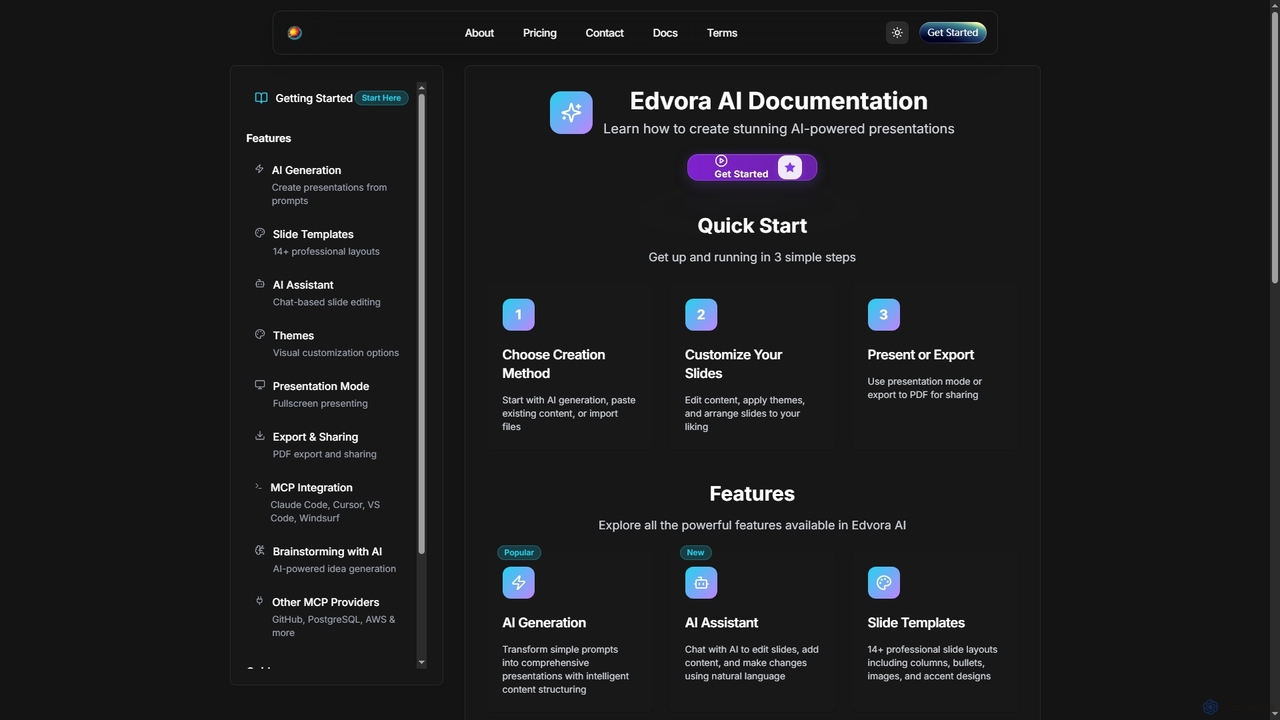1280x720 pixels.
Task: Click the AI Generation feature card icon
Action: (x=518, y=583)
